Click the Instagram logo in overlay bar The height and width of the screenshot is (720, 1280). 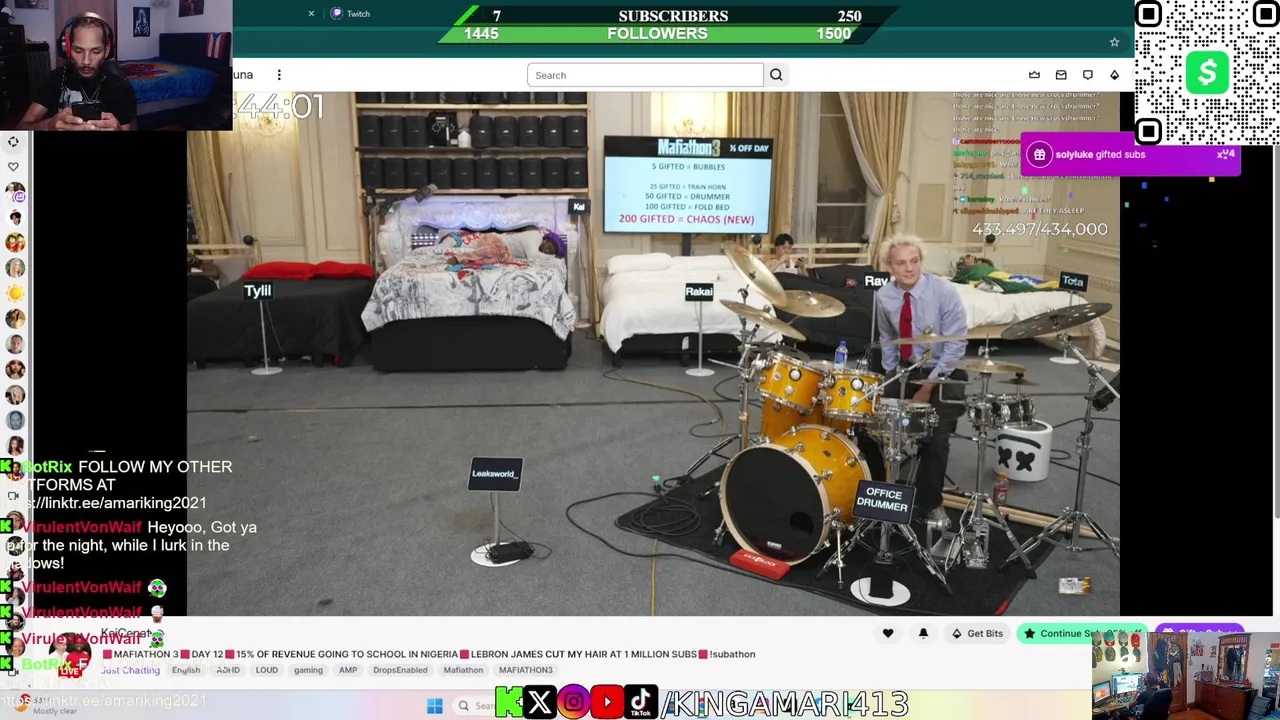pyautogui.click(x=573, y=703)
